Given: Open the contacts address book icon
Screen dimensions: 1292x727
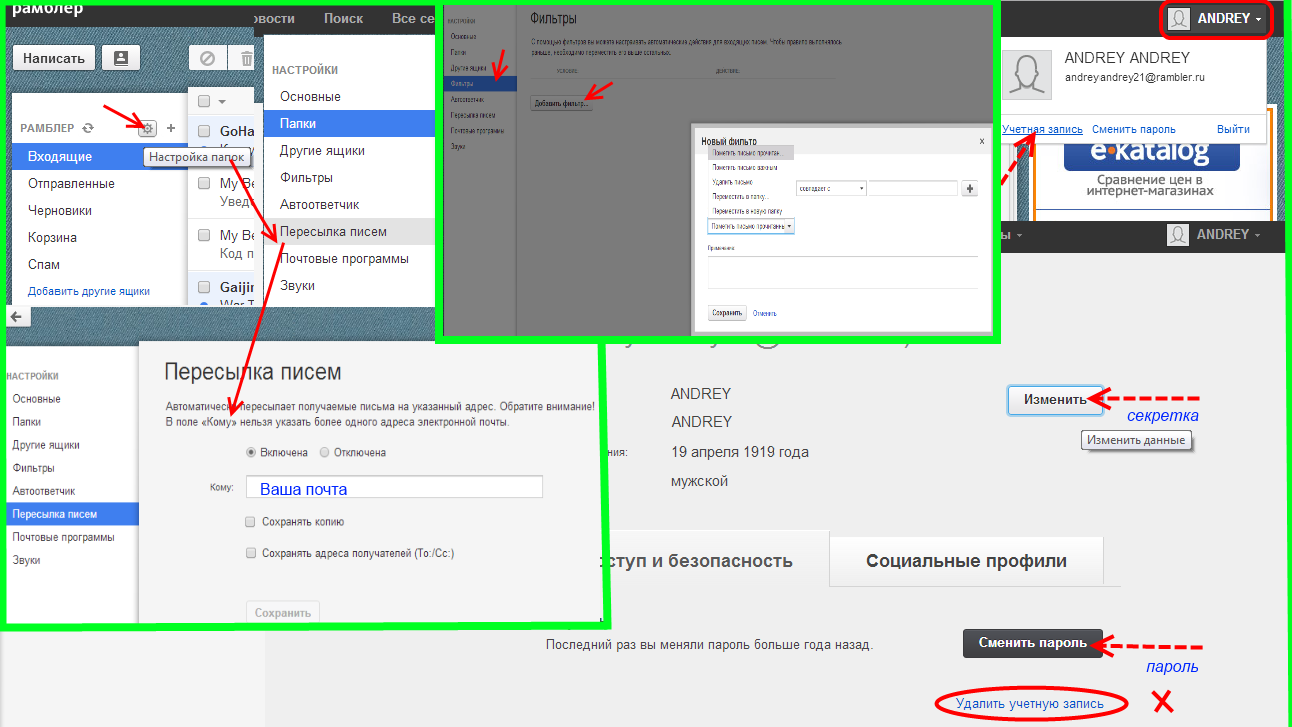Looking at the screenshot, I should pos(121,58).
